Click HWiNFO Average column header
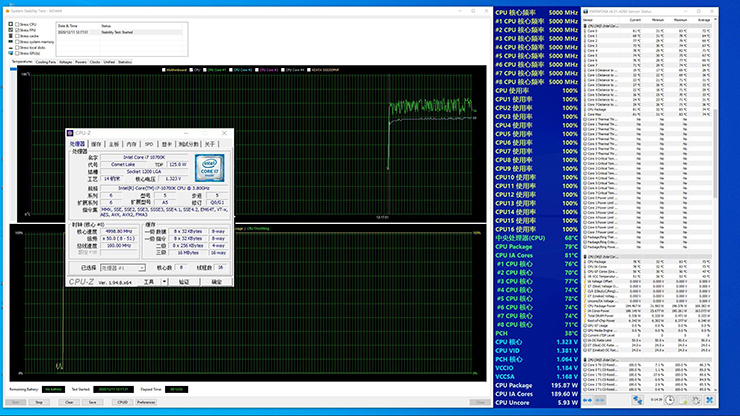This screenshot has width=740, height=416. point(703,20)
